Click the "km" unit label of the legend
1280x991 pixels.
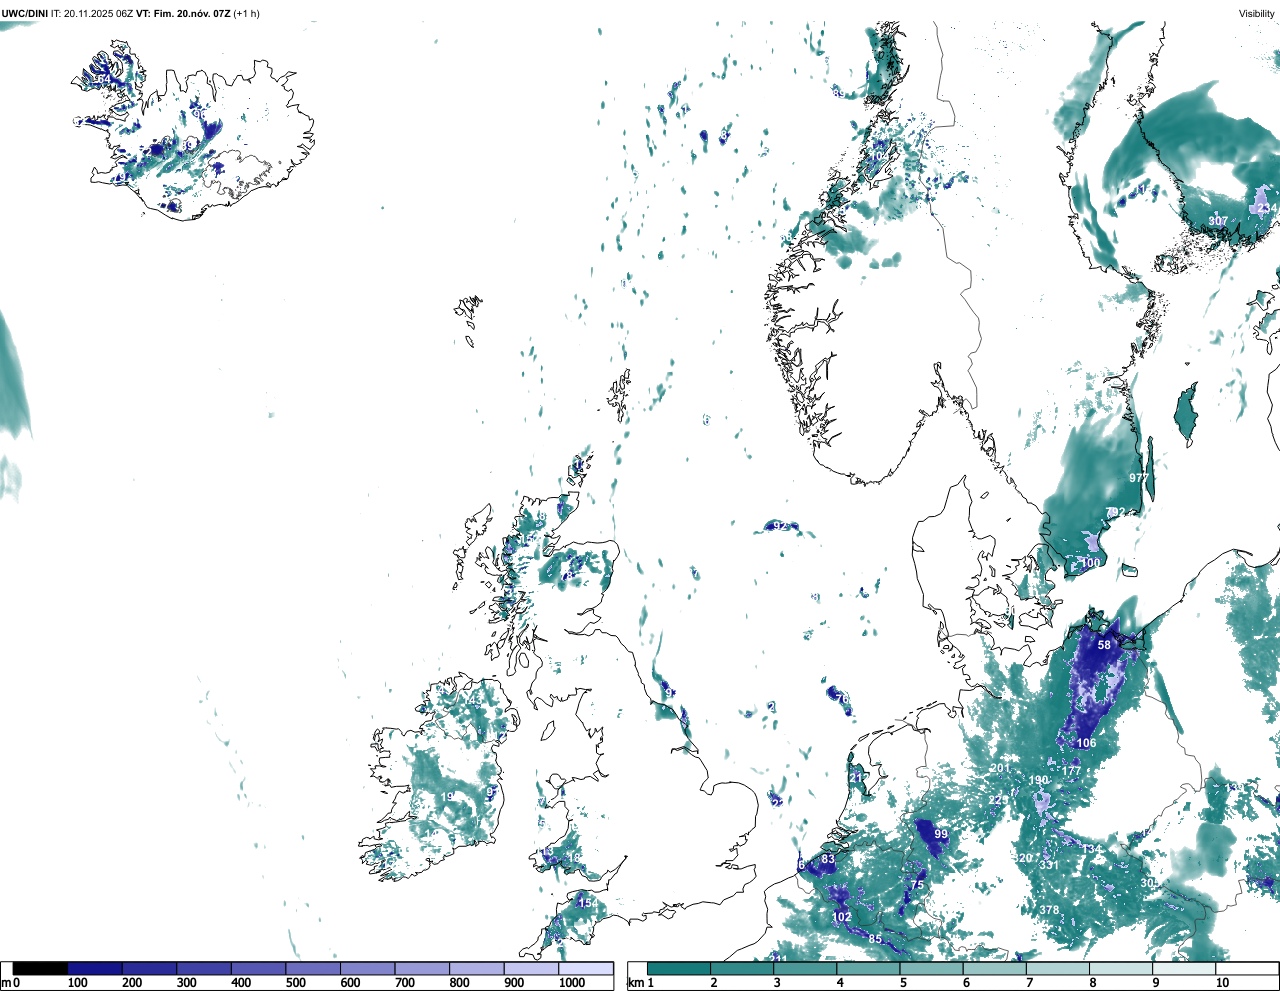[x=635, y=983]
